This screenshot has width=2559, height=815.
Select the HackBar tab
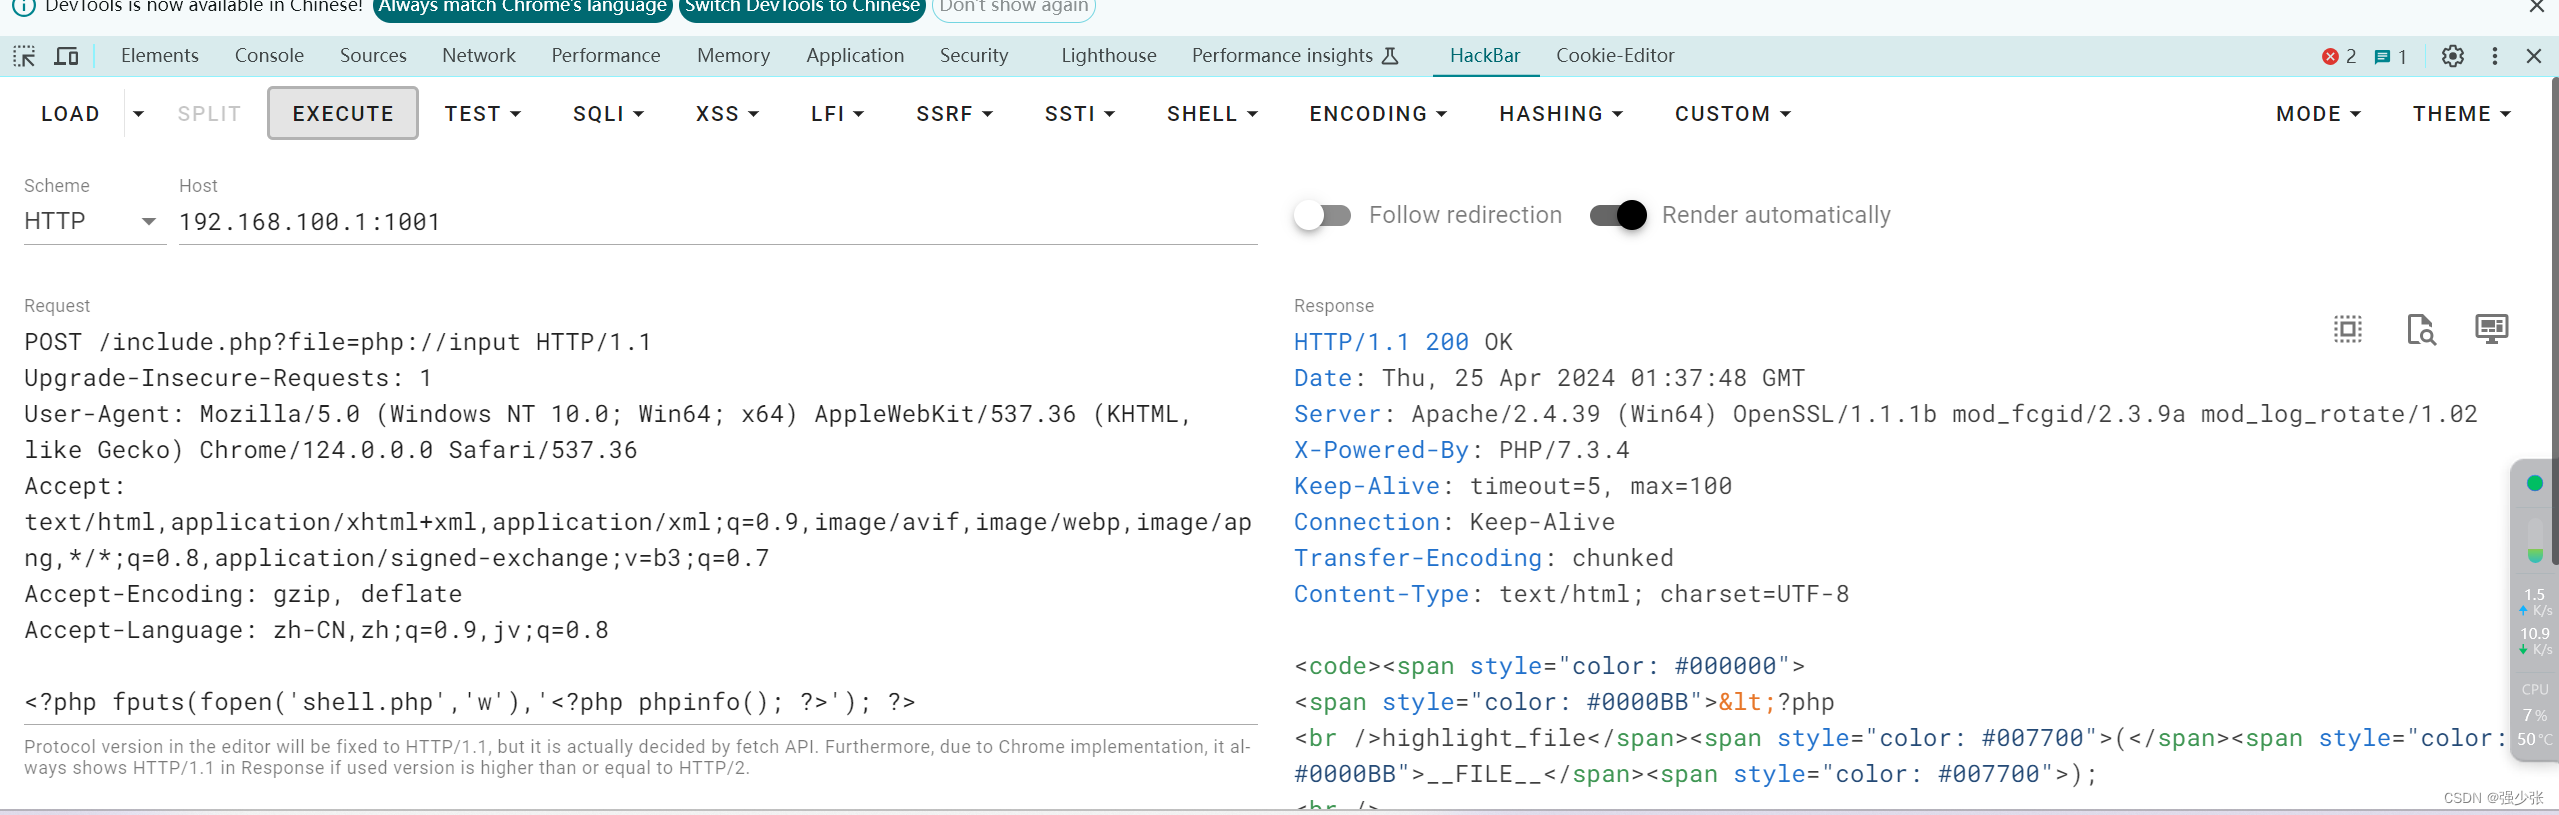(1485, 56)
